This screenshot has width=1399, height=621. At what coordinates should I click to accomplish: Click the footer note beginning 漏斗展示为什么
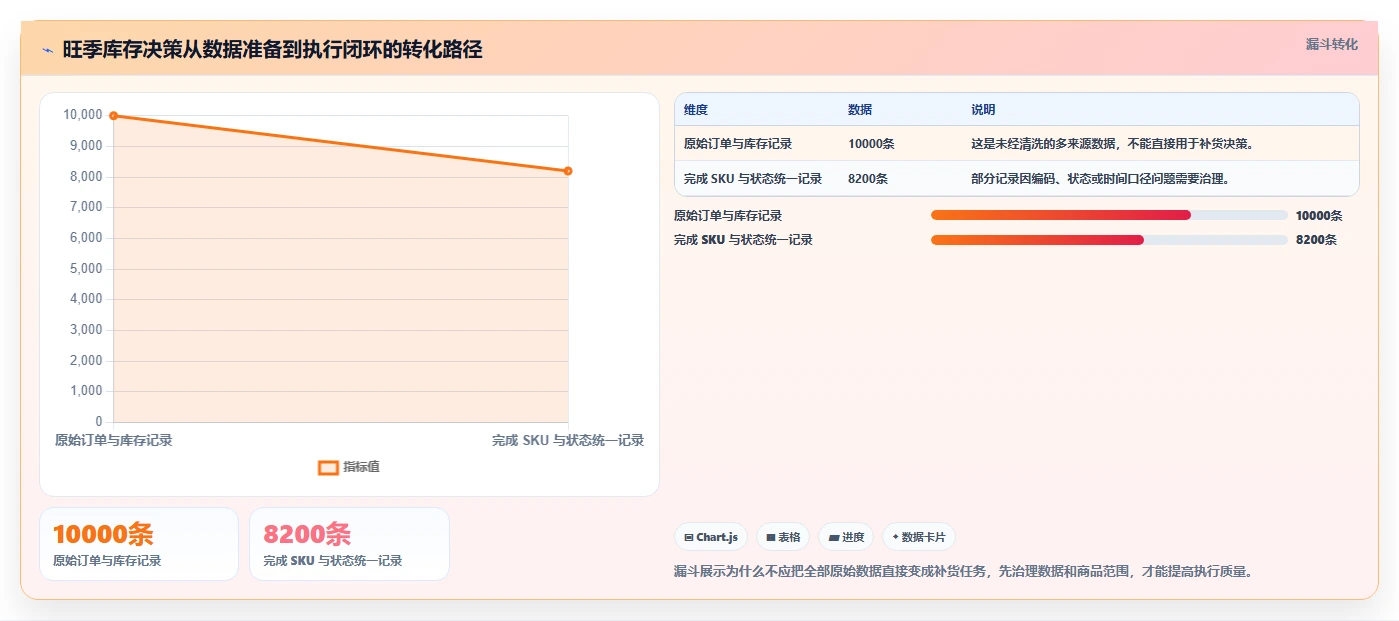[964, 572]
